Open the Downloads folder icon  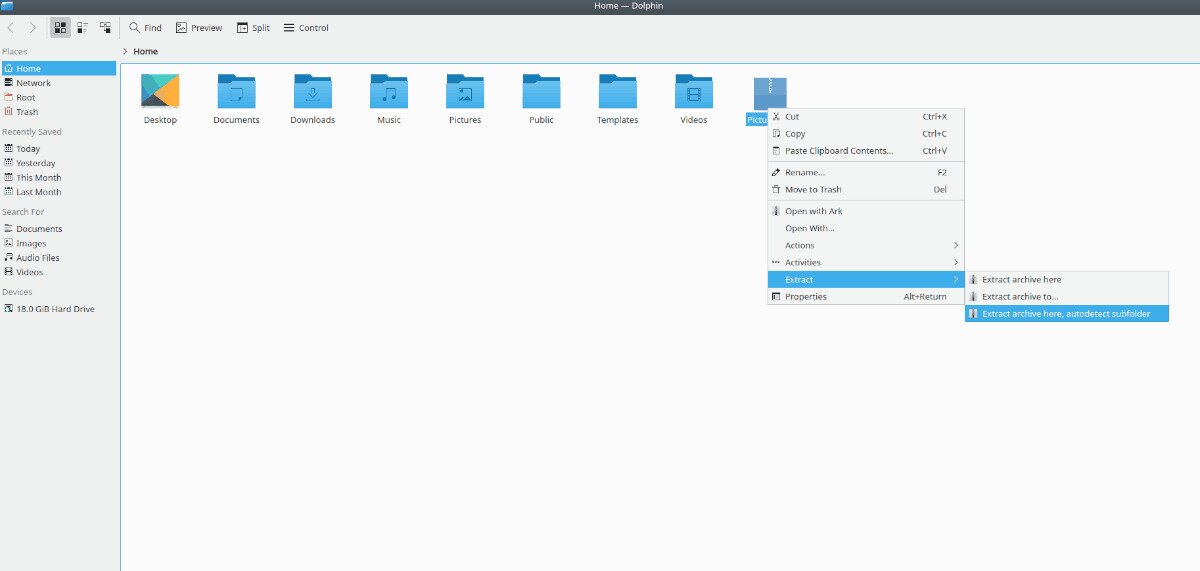pos(312,93)
